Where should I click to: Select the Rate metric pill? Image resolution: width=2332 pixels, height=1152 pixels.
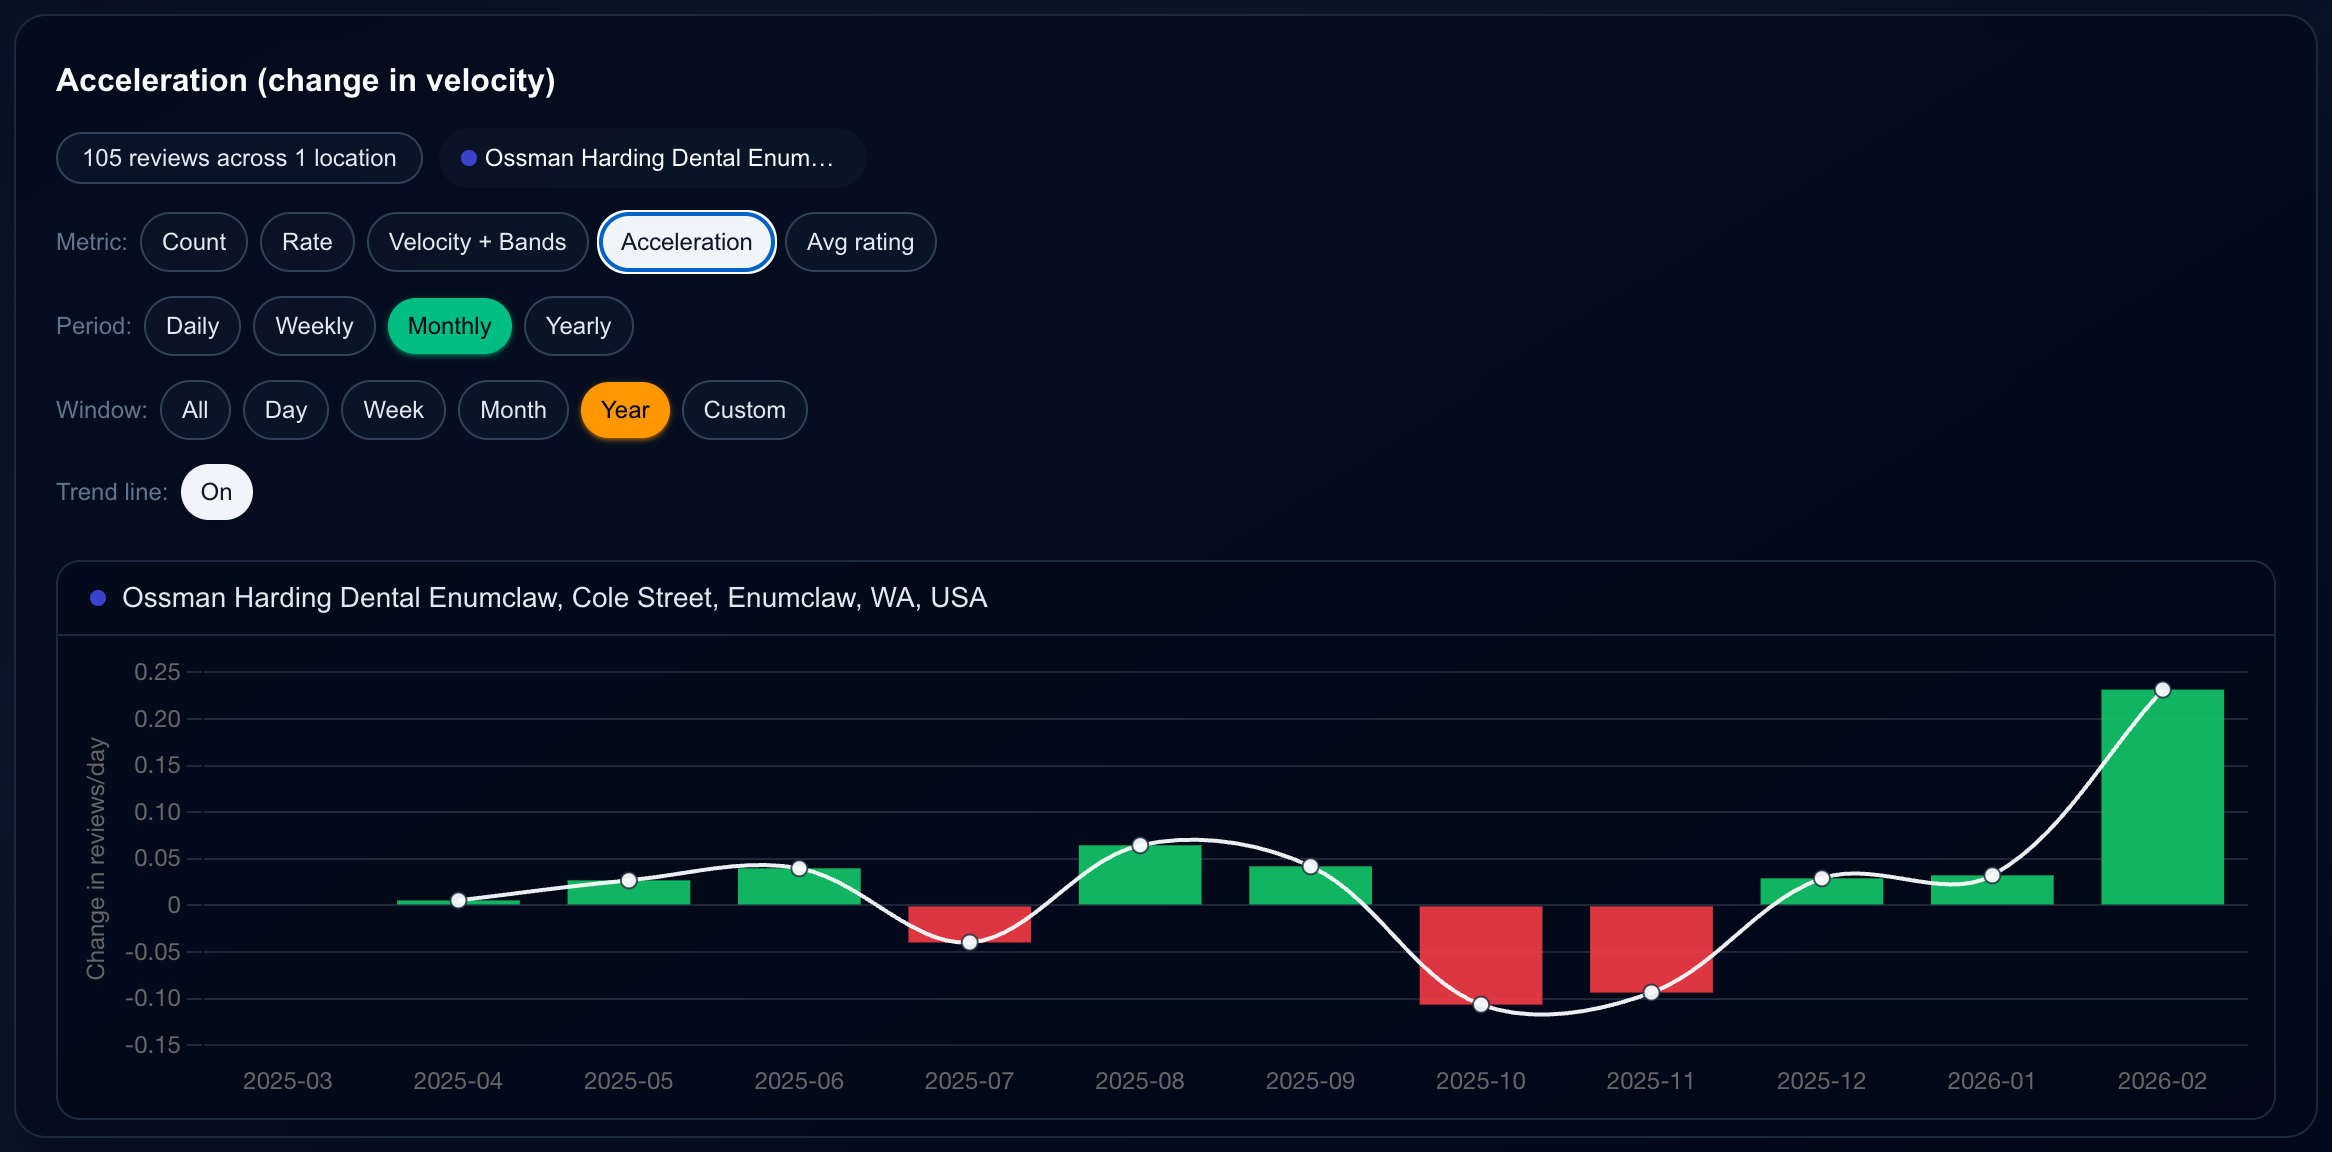coord(307,242)
